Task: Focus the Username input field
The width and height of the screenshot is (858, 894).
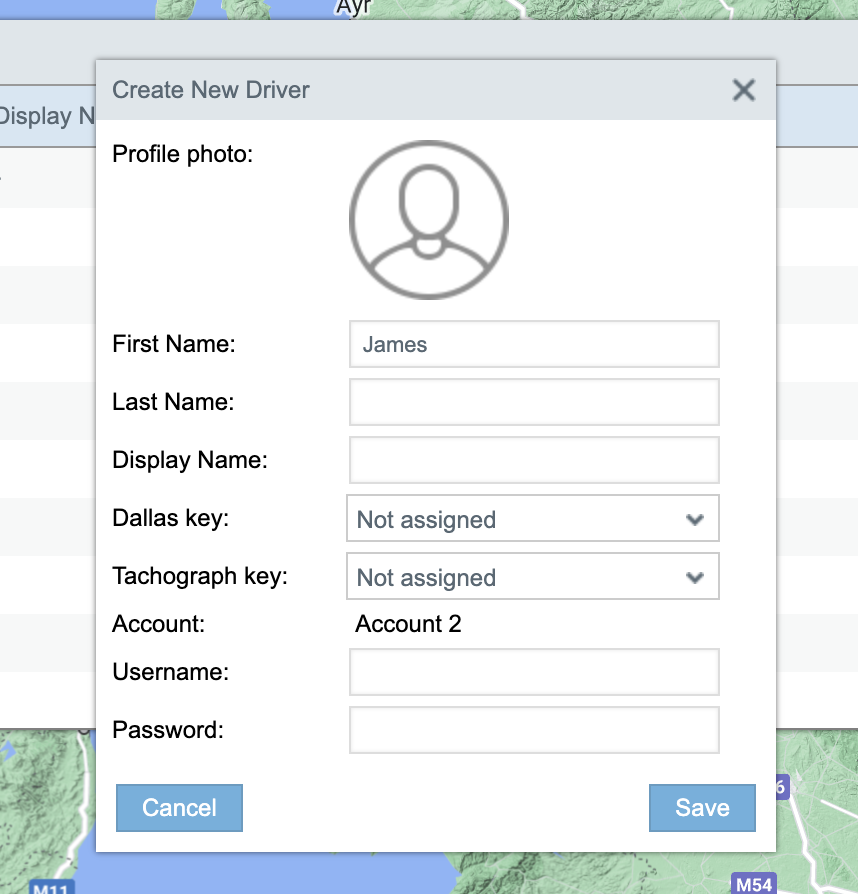Action: (x=534, y=672)
